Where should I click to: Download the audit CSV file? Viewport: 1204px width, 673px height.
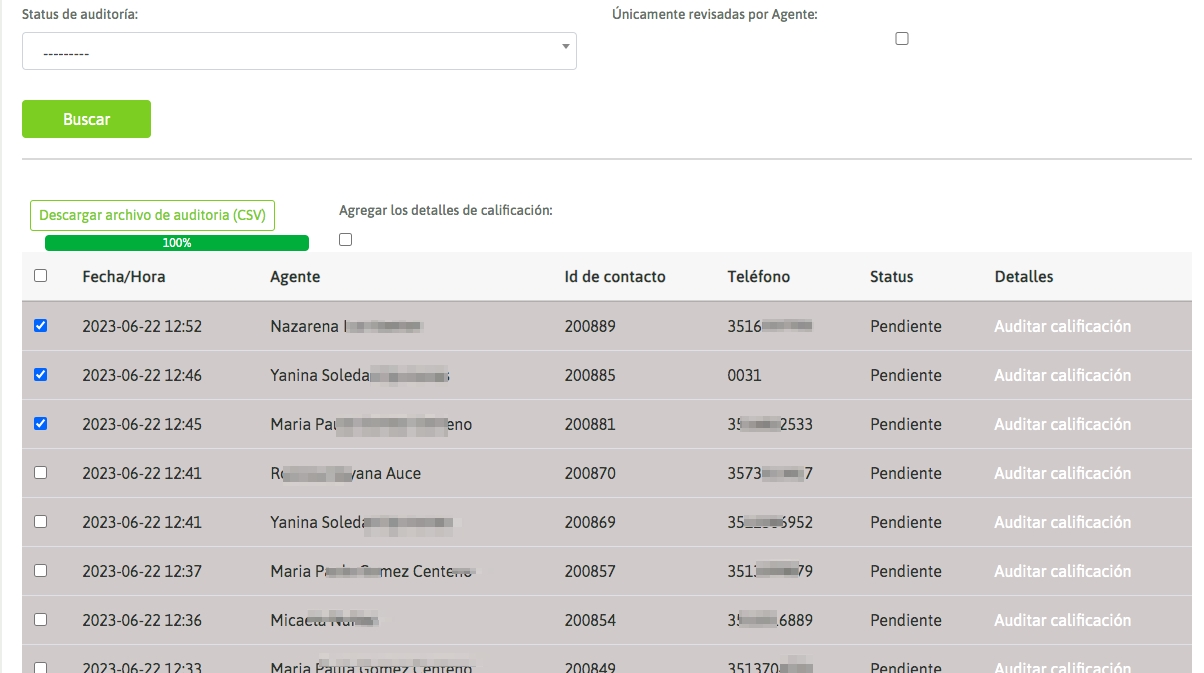point(152,216)
